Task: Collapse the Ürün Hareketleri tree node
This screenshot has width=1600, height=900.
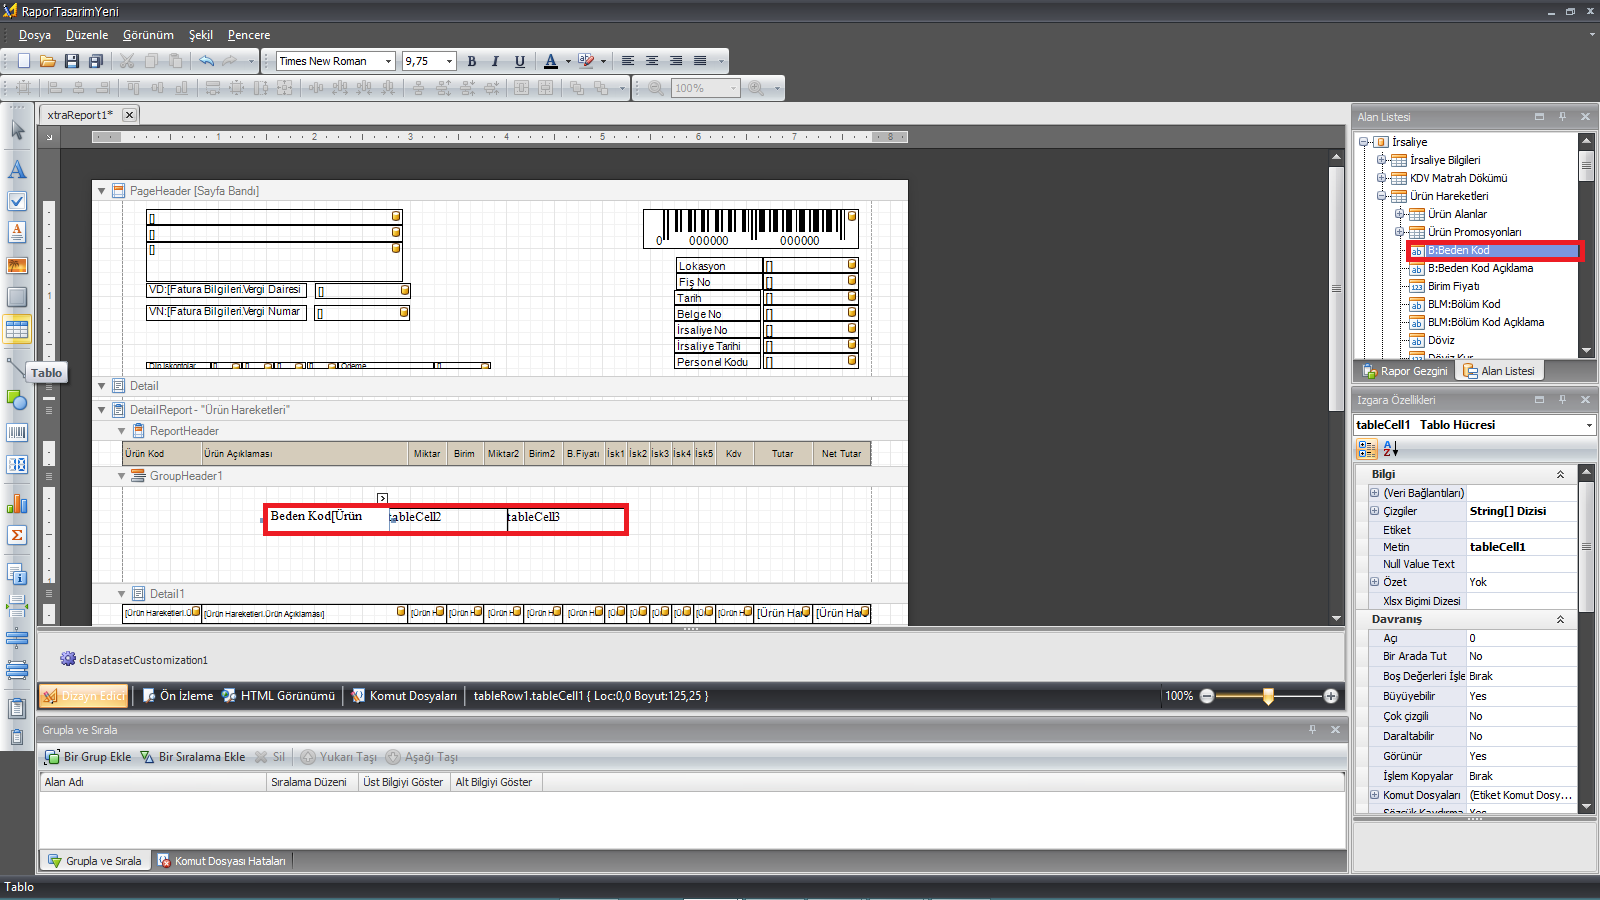Action: point(1382,196)
